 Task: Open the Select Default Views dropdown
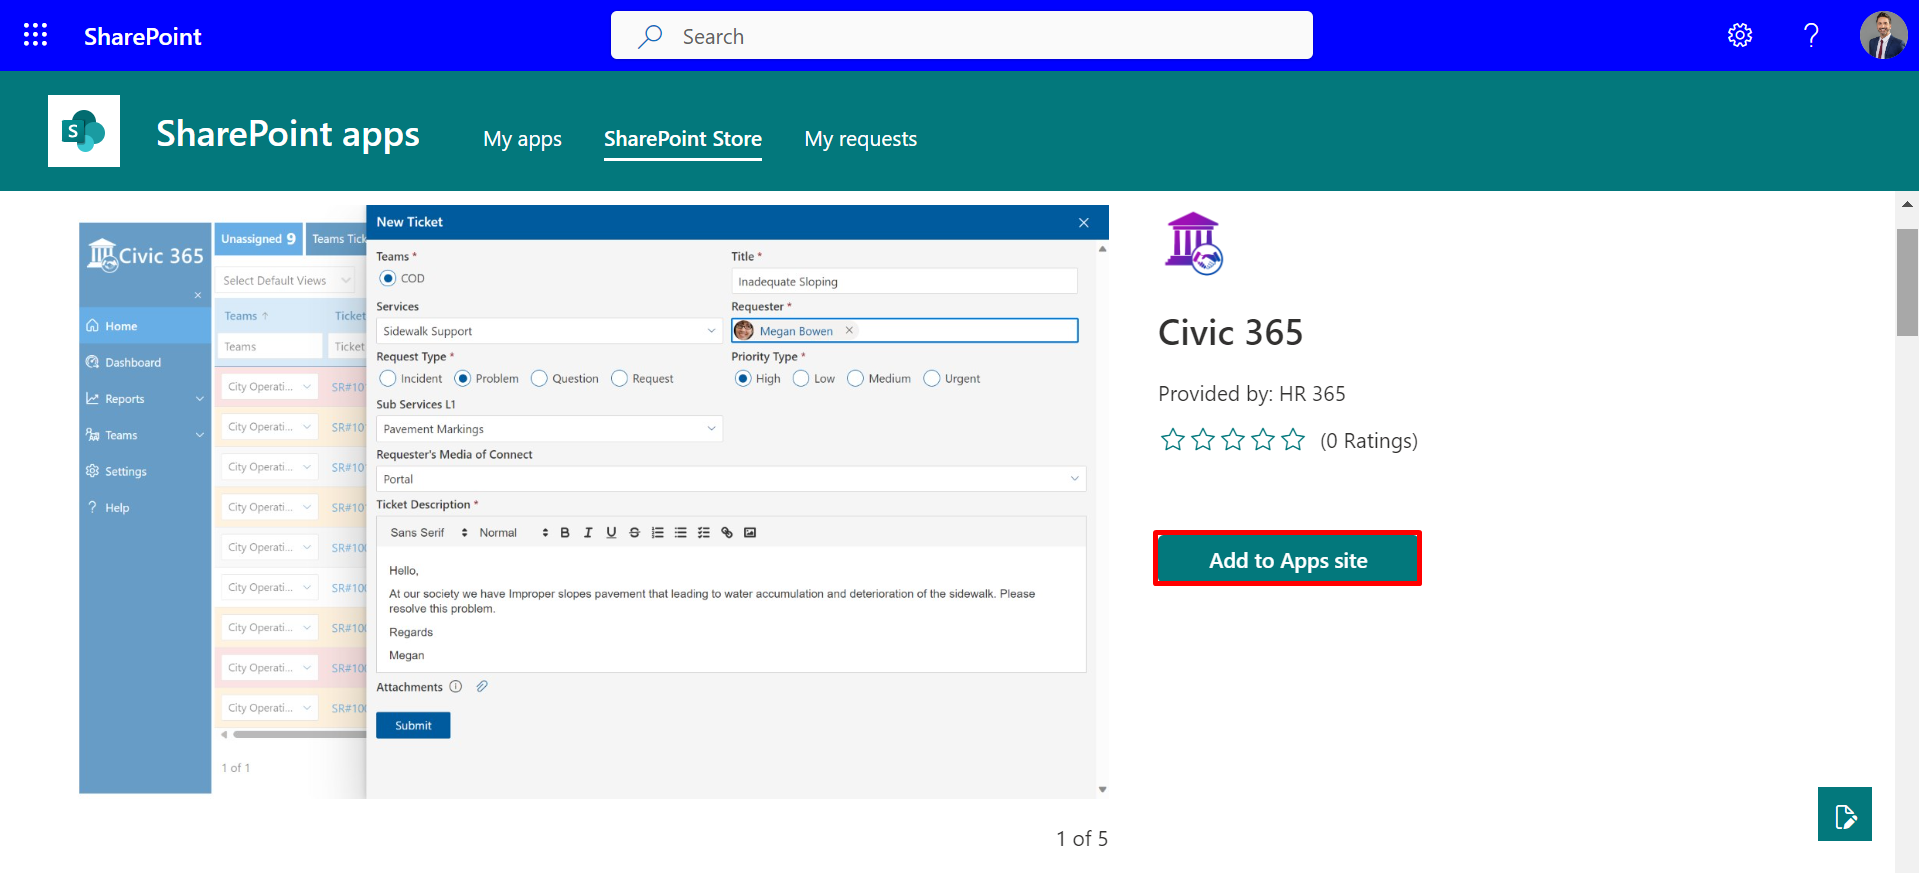coord(287,281)
